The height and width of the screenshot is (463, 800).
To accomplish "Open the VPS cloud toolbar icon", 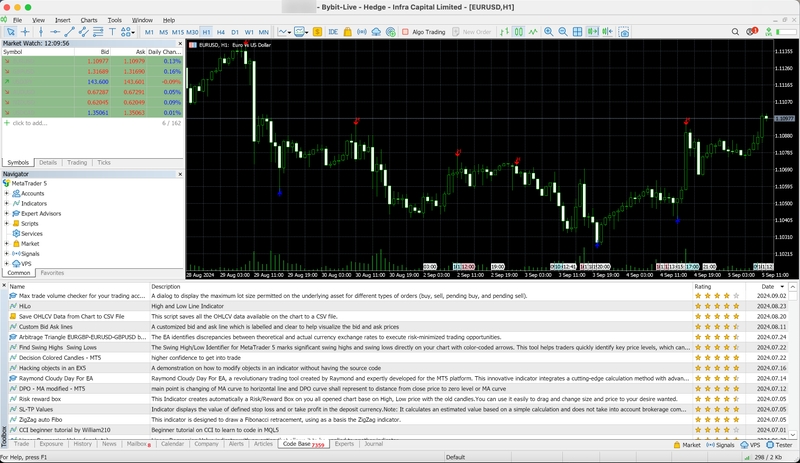I will 376,32.
